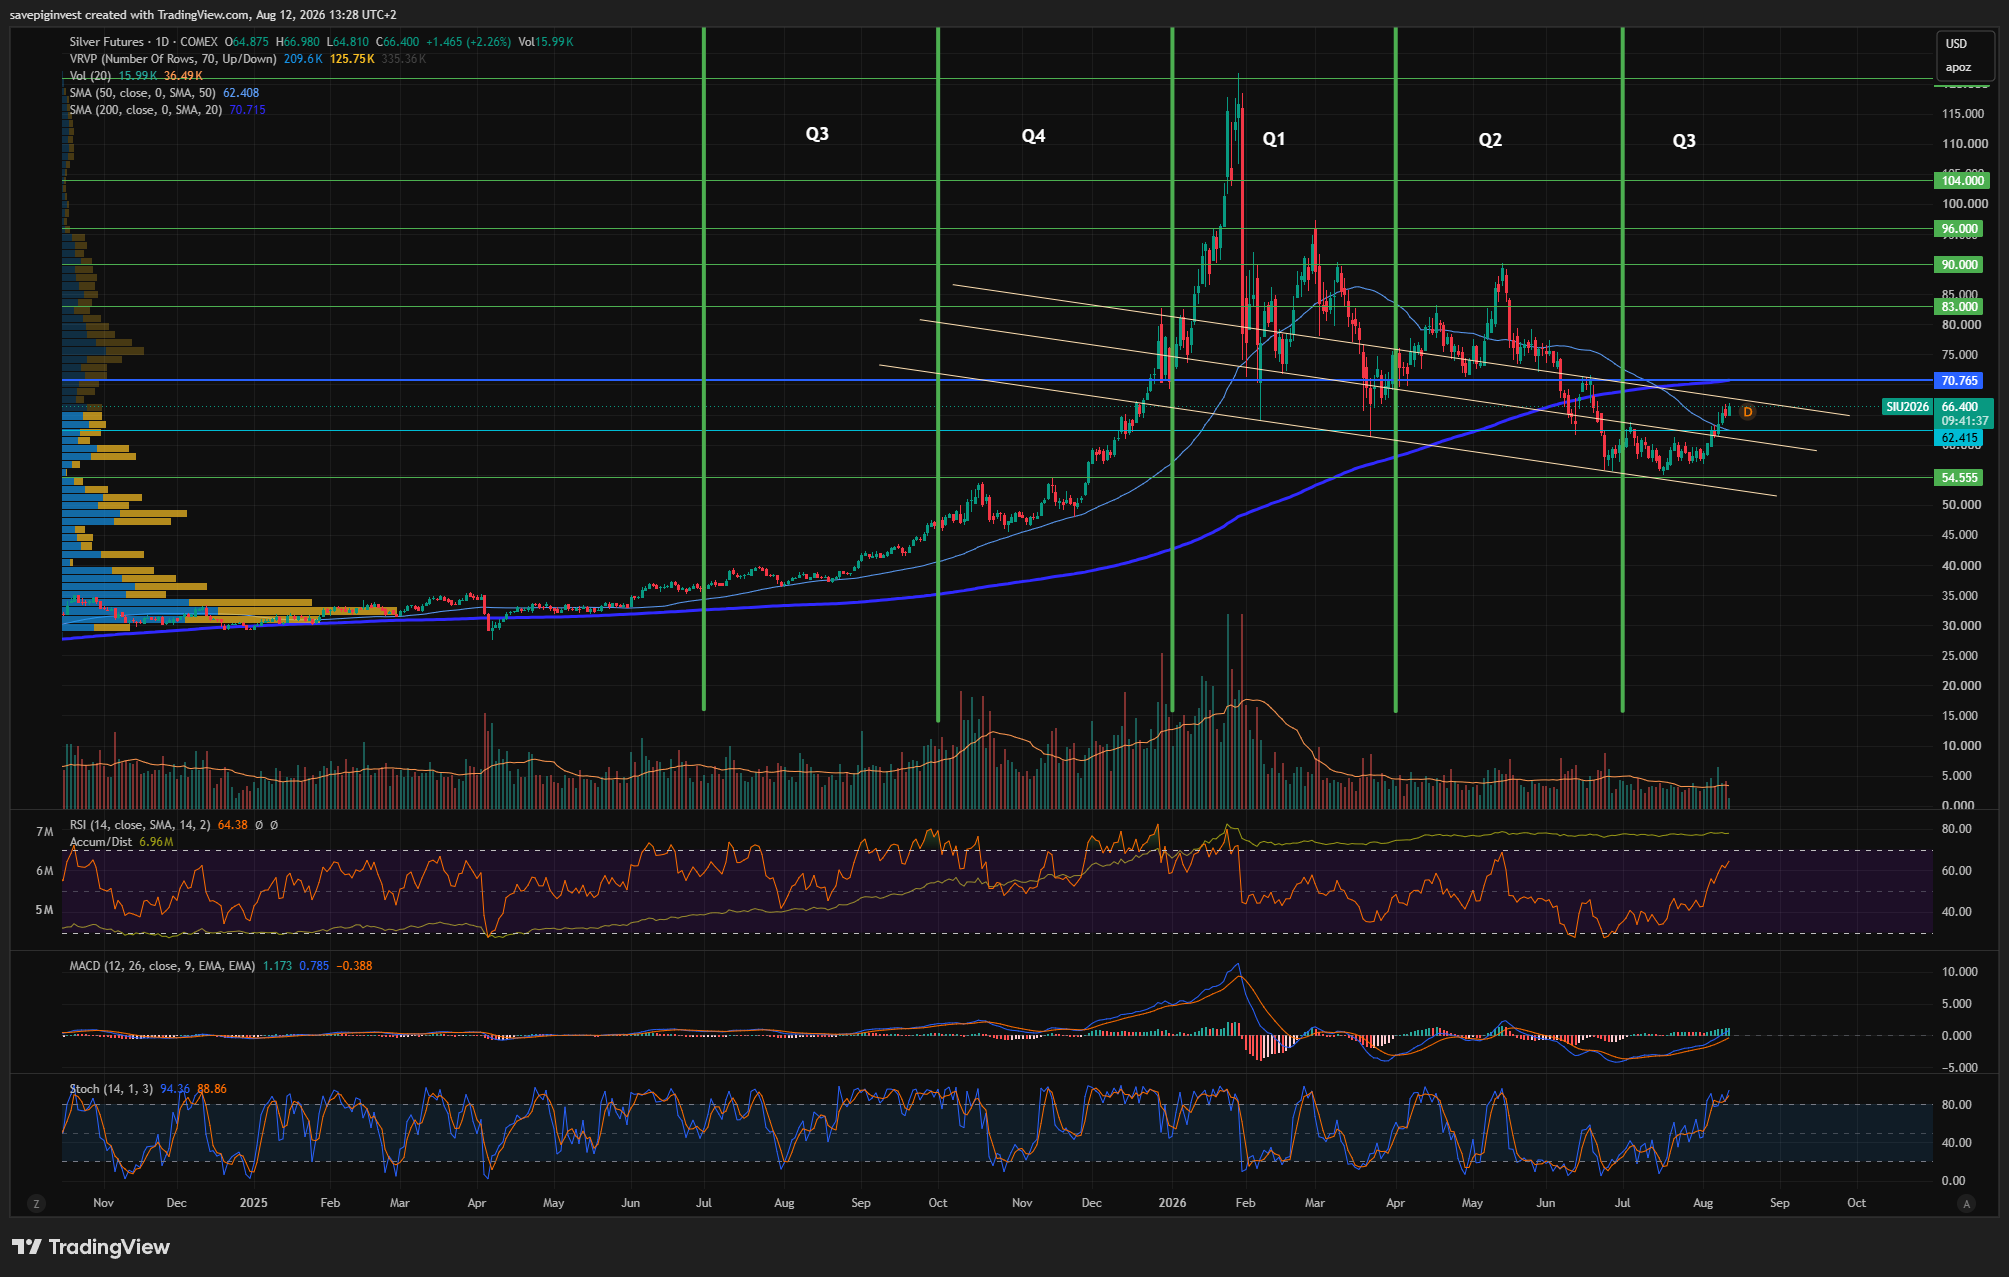Click the TradingView logo
The image size is (2009, 1277).
pos(91,1247)
